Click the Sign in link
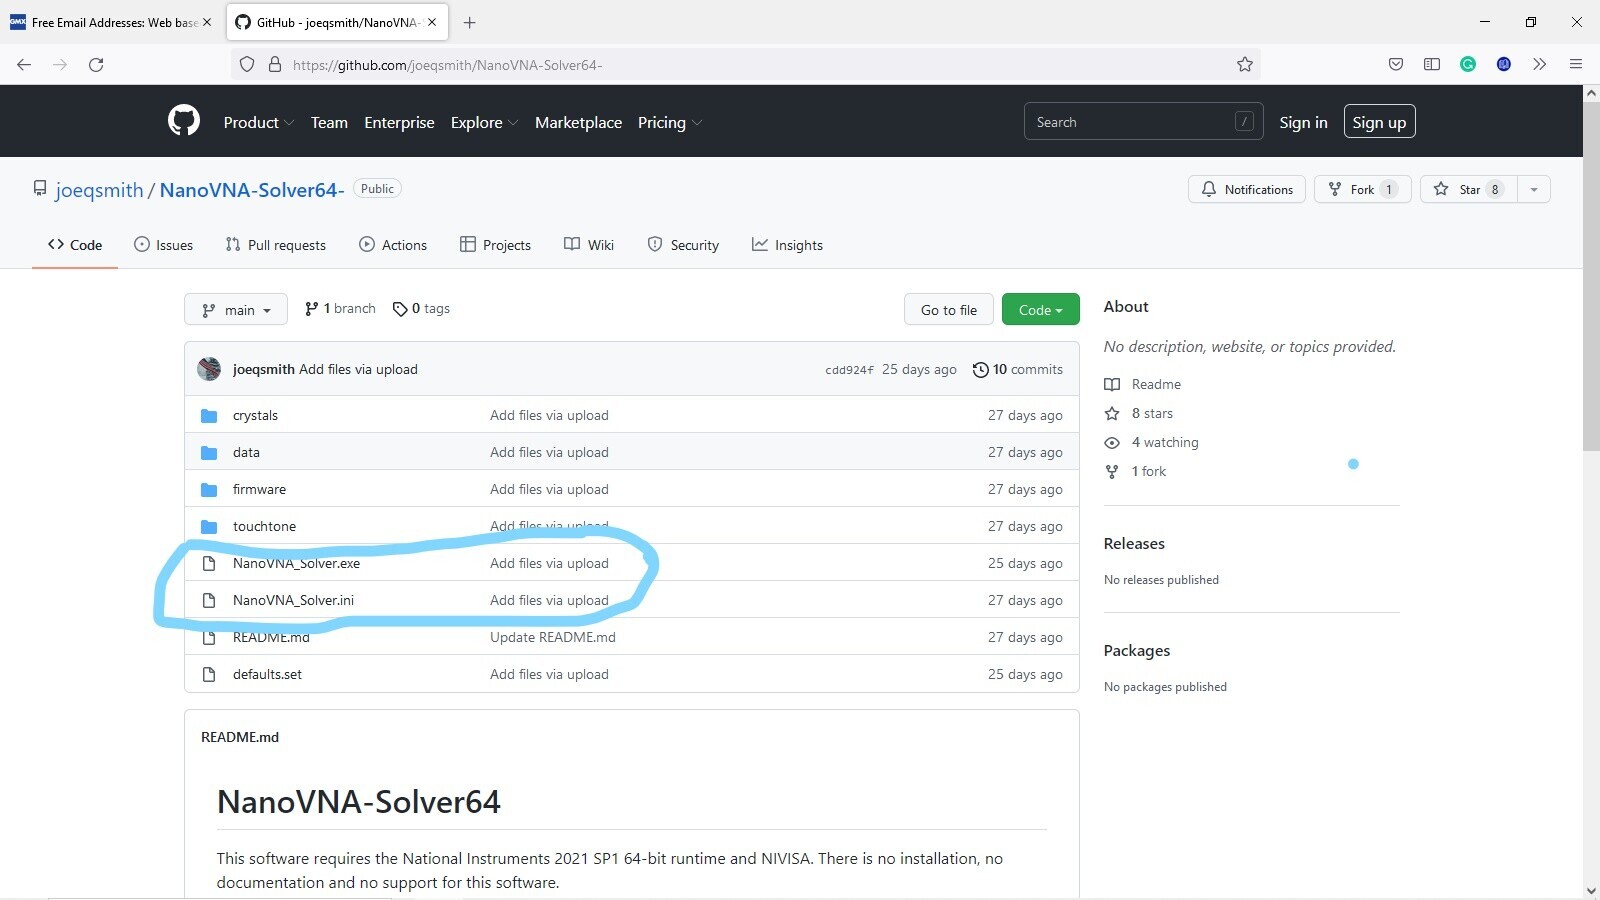This screenshot has height=900, width=1600. pos(1303,122)
